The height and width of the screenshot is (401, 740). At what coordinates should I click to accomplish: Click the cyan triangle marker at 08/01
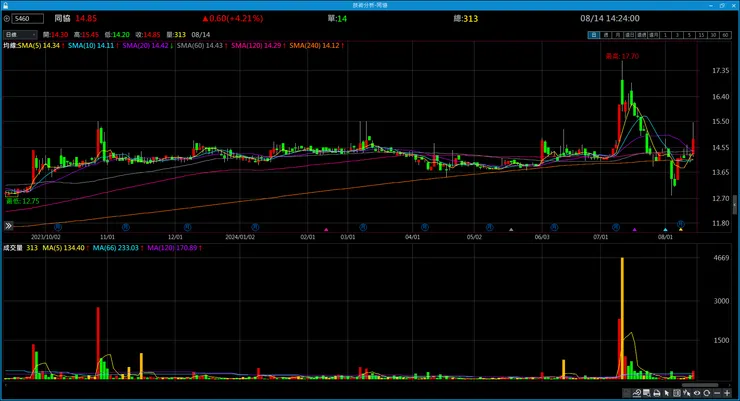(x=665, y=229)
